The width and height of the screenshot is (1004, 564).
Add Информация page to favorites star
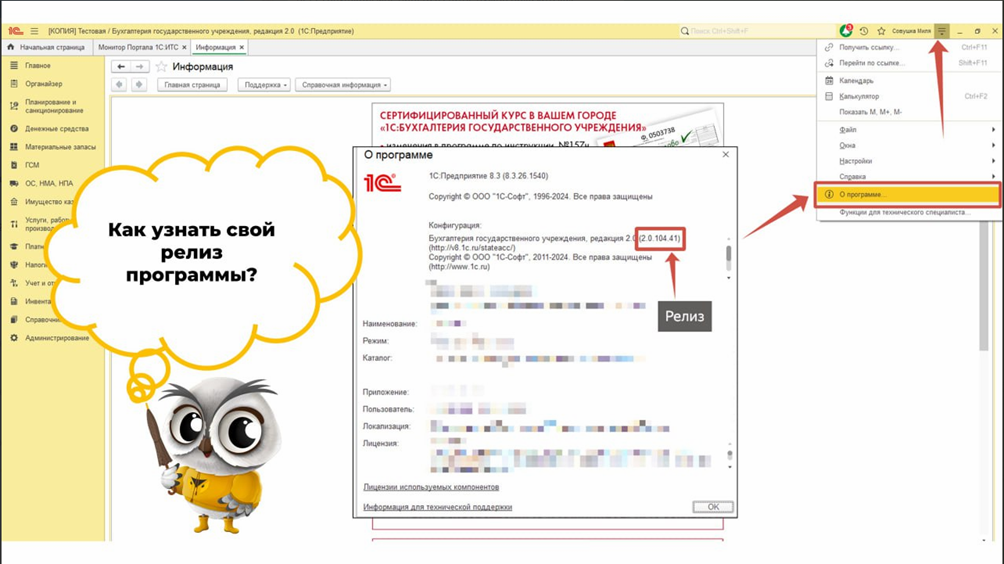click(161, 67)
